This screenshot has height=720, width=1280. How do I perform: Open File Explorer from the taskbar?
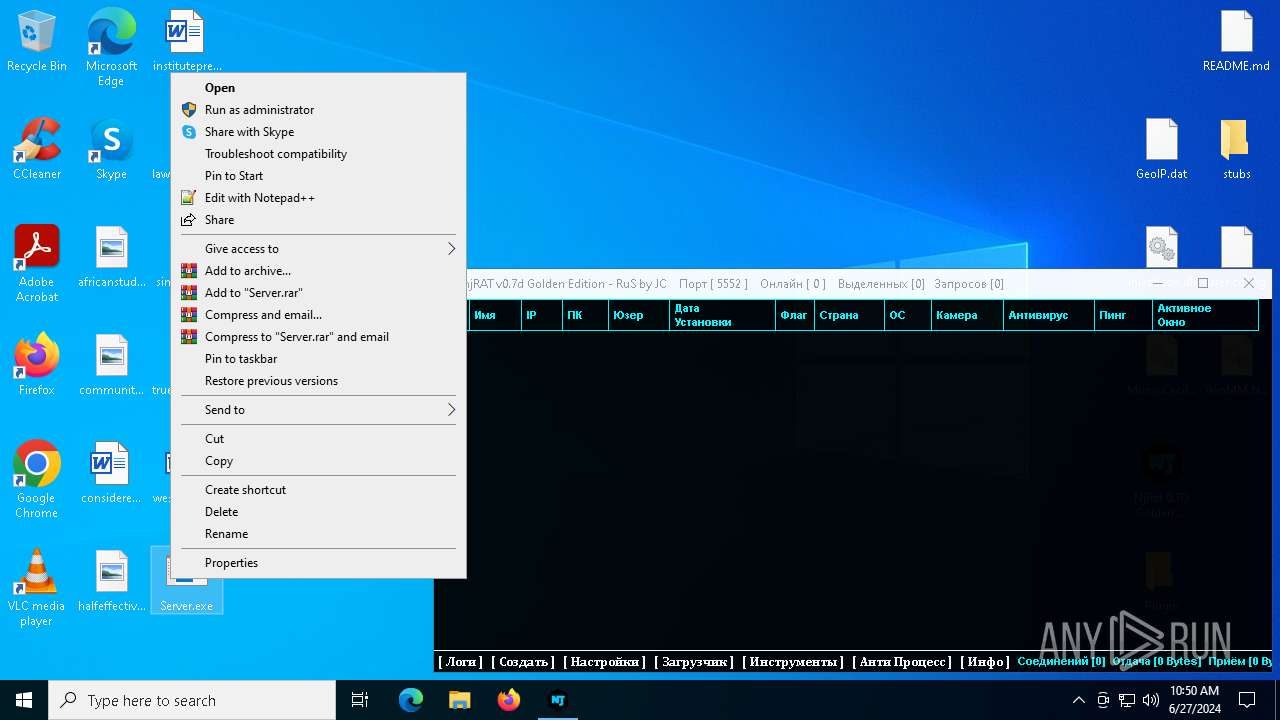(x=459, y=700)
